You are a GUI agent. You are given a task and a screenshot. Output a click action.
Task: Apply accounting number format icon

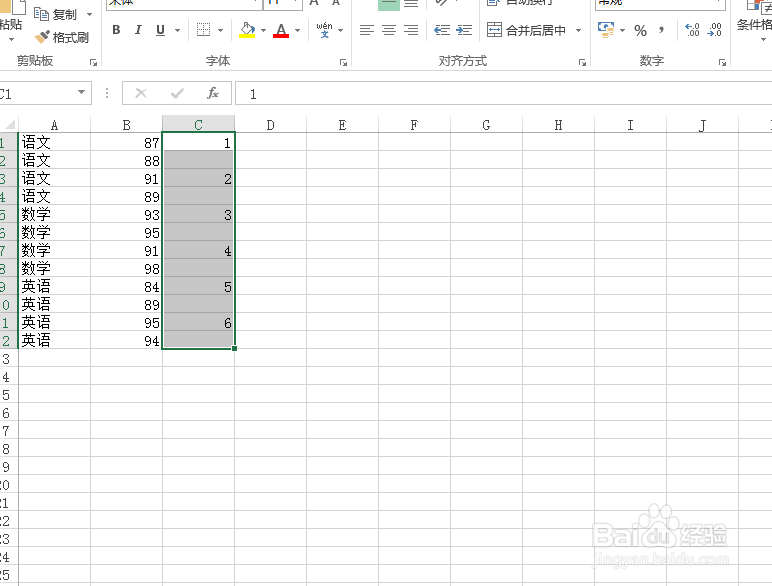[606, 30]
